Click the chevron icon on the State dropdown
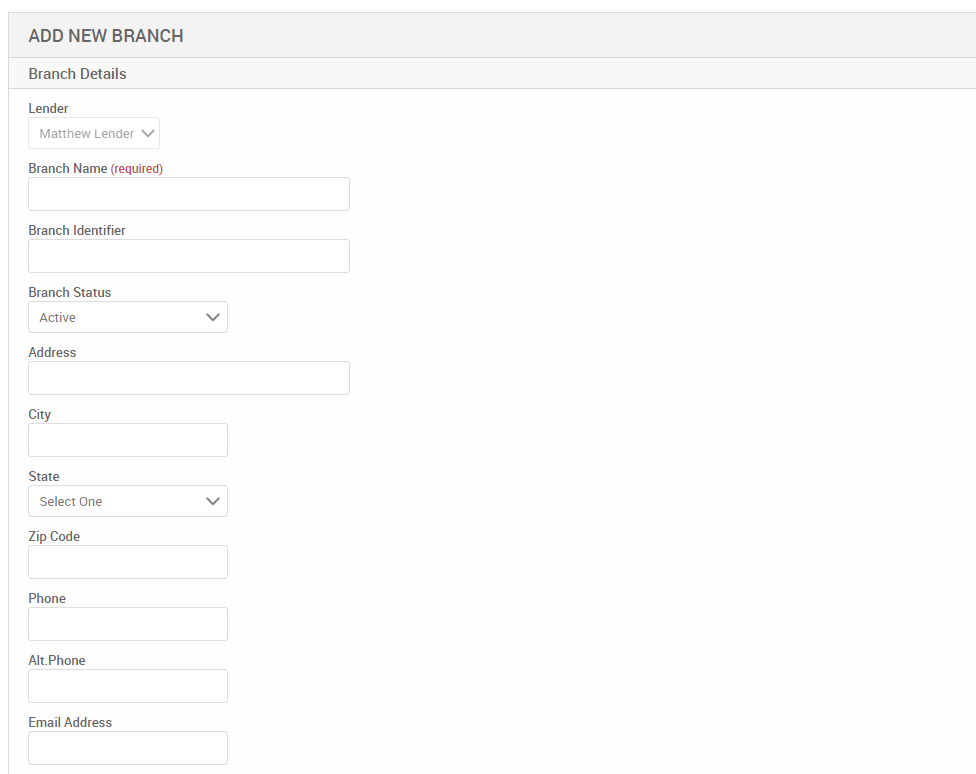 (x=212, y=501)
